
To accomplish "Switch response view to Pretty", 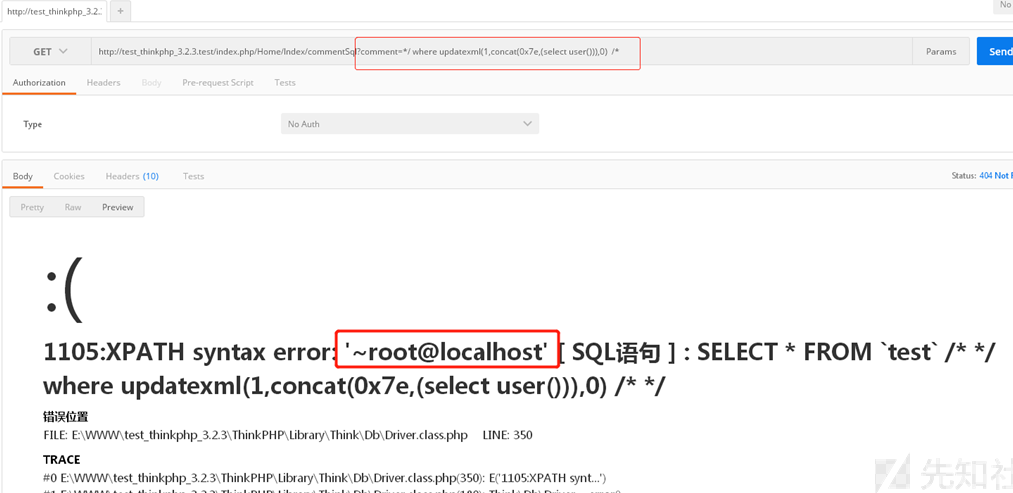I will point(32,207).
